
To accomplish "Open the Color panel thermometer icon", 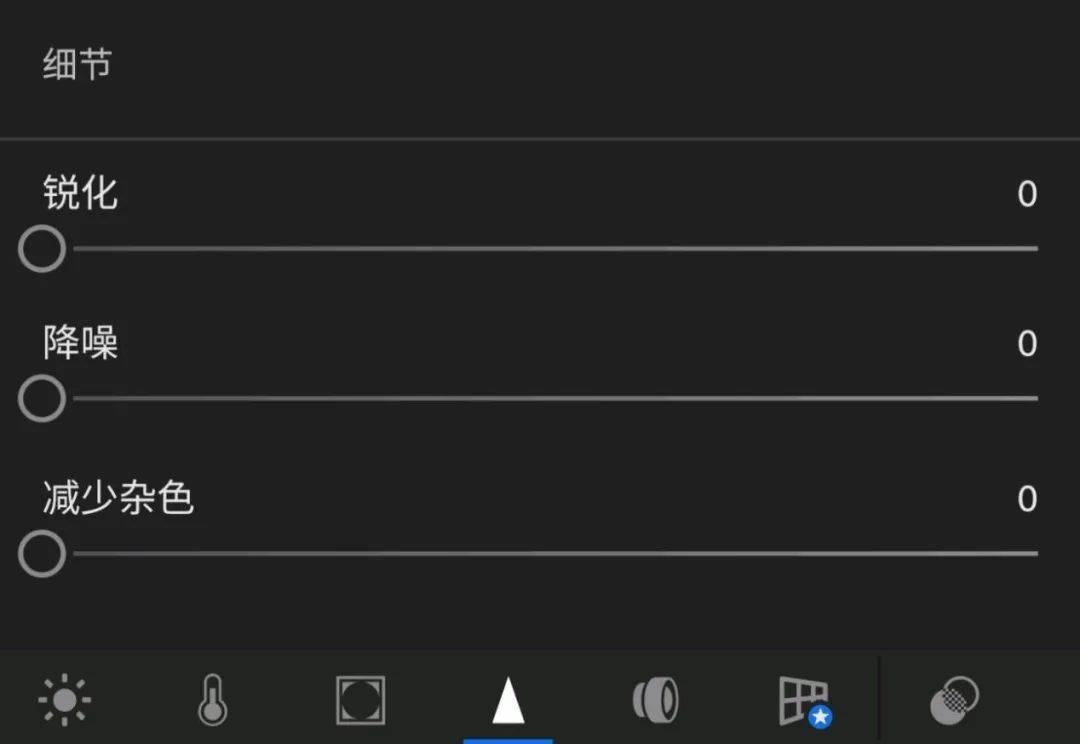I will [212, 700].
